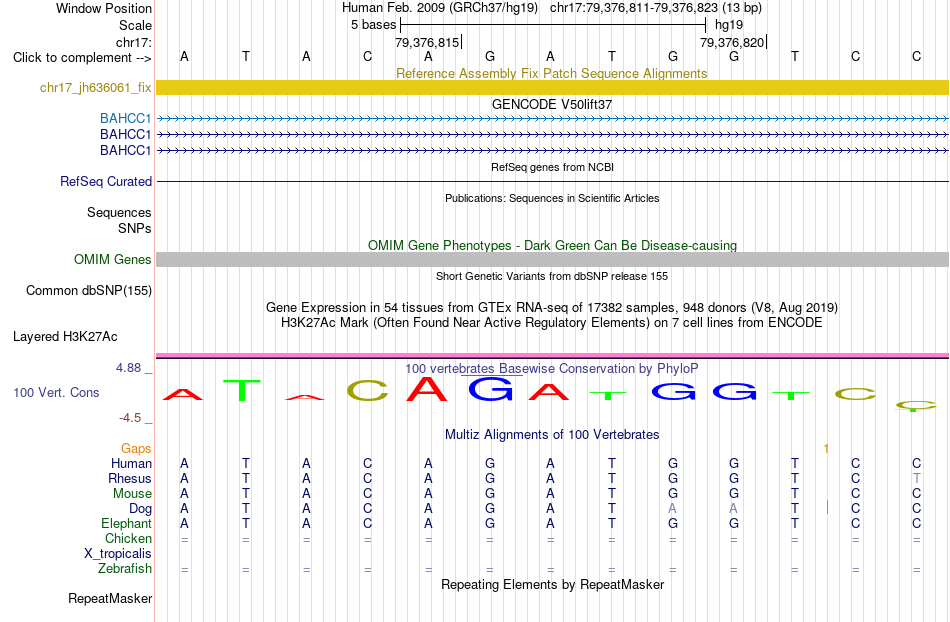Screen dimensions: 950x622
Task: Open the SNPs track label
Action: click(x=135, y=228)
